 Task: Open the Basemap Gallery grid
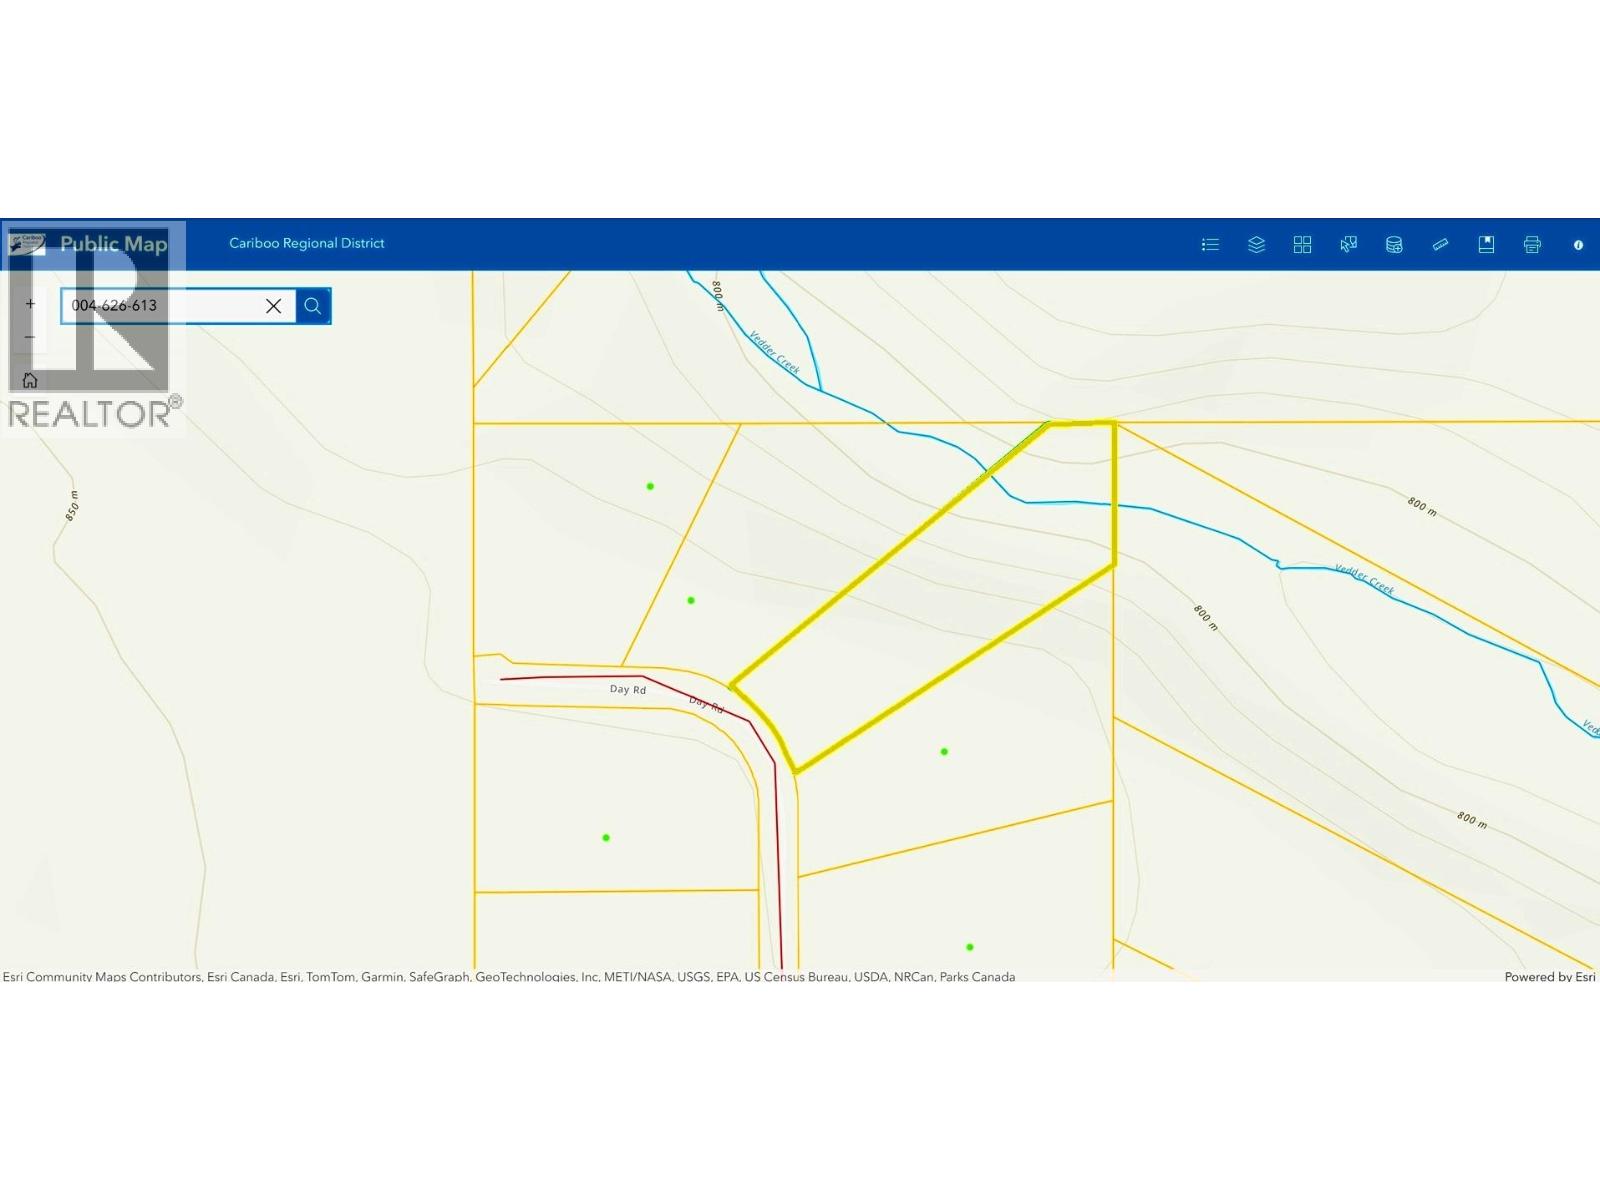pyautogui.click(x=1302, y=244)
